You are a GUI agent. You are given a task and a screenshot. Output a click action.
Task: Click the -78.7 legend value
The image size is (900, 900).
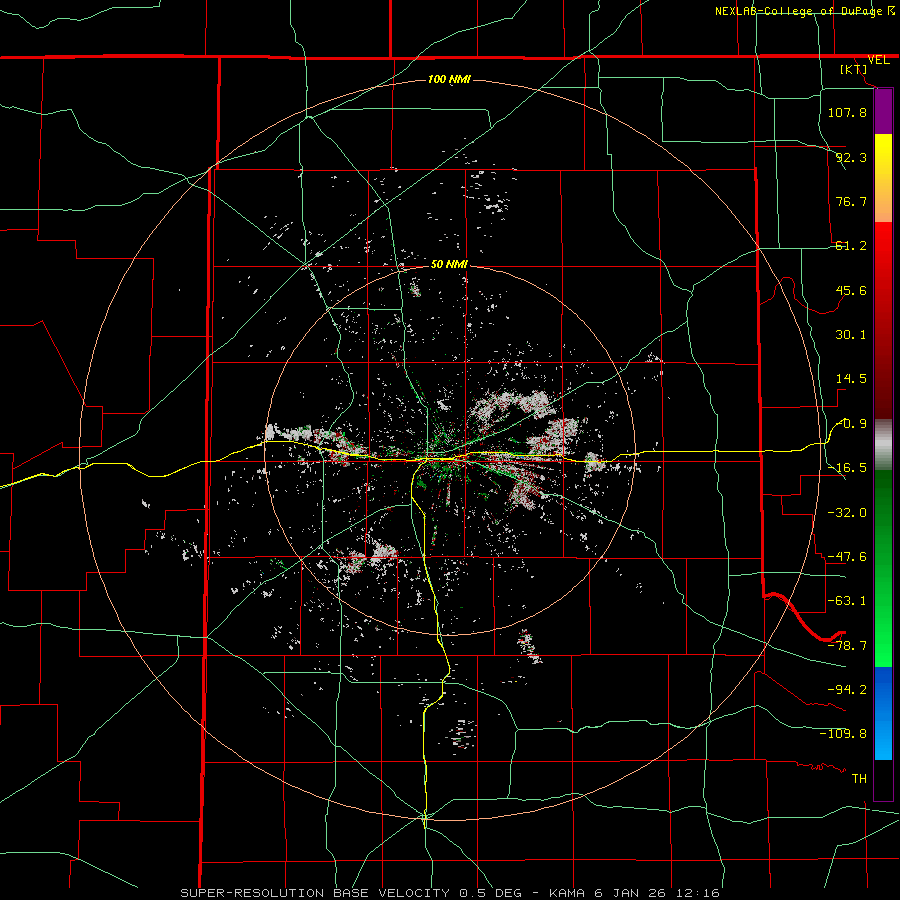847,646
